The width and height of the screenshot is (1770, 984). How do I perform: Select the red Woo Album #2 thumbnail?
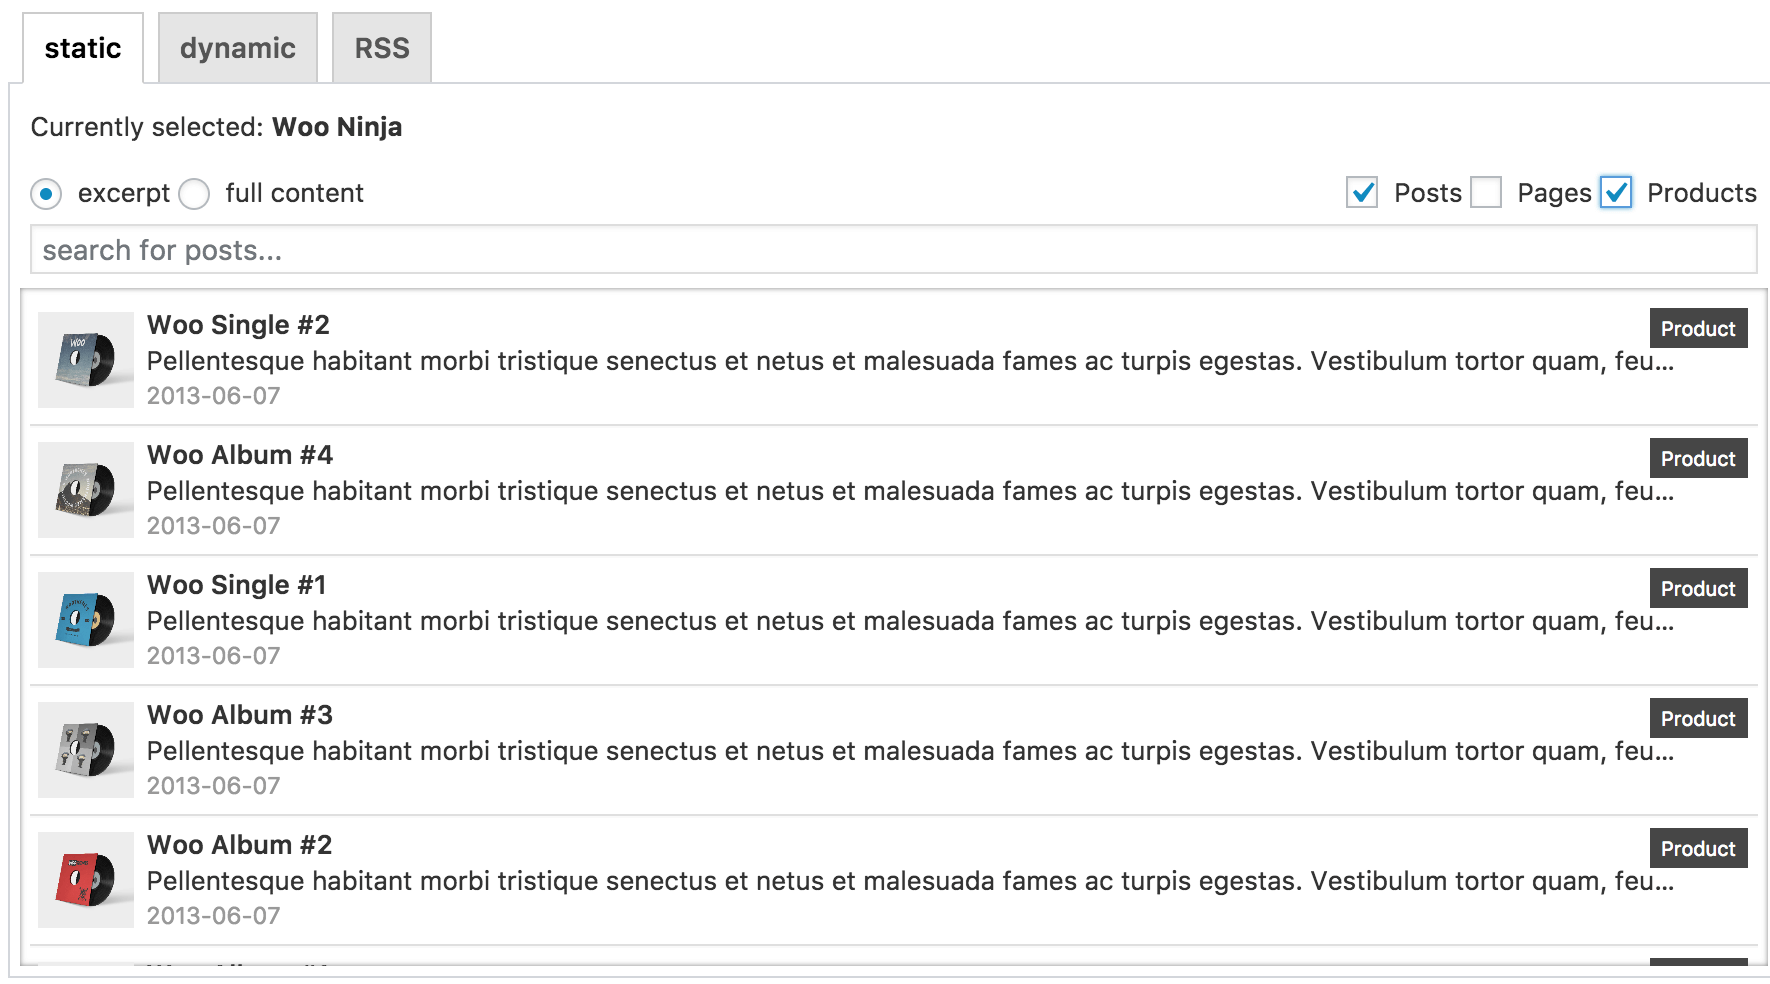[x=86, y=880]
